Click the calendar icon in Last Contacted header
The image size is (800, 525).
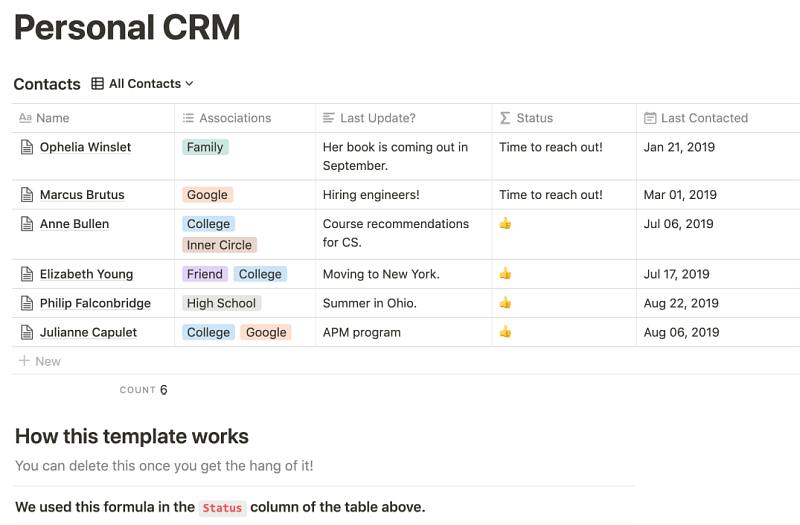[x=650, y=118]
